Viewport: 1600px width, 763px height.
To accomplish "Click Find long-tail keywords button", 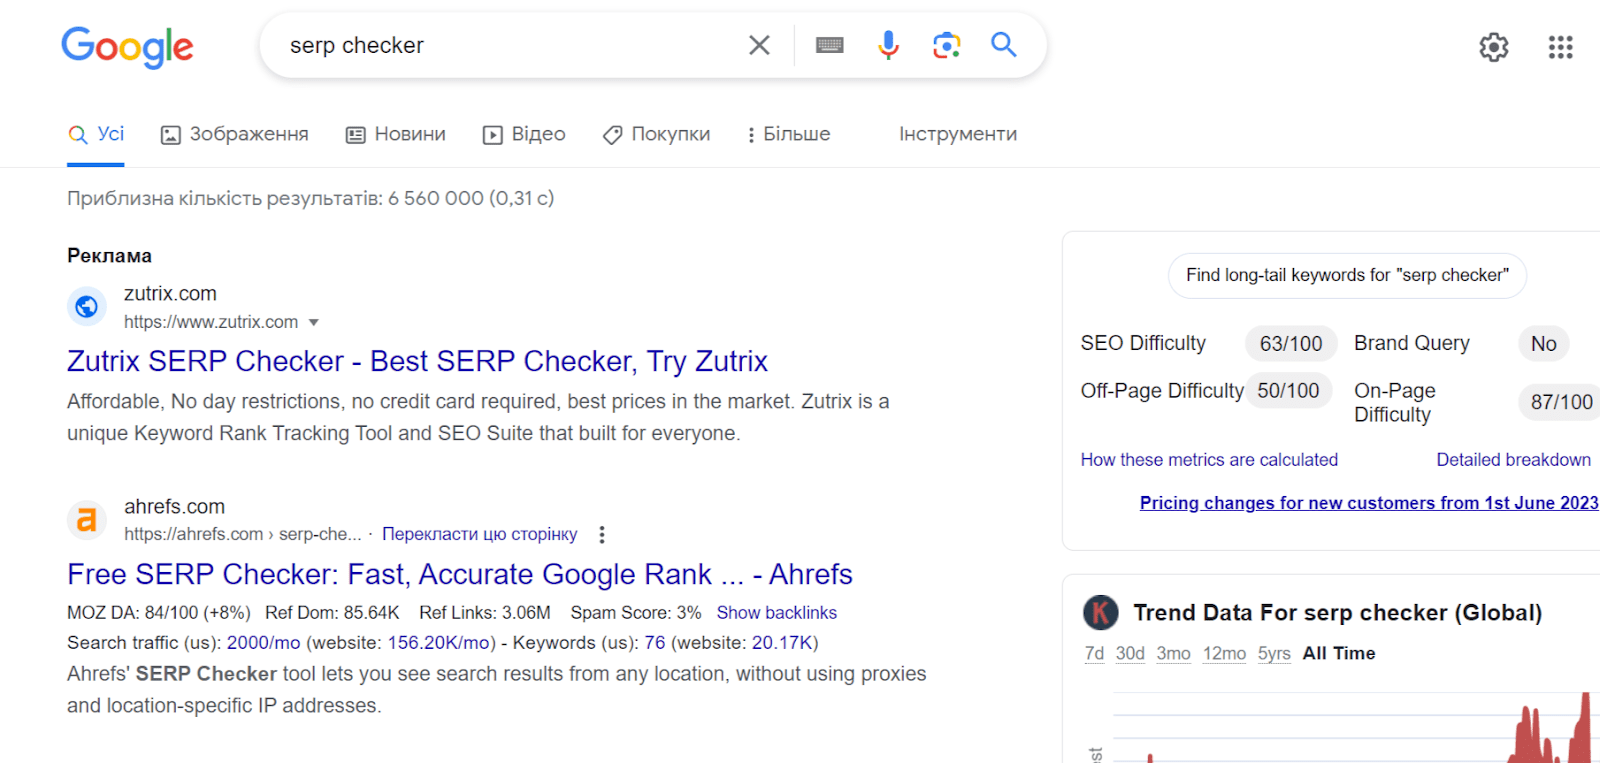I will pyautogui.click(x=1347, y=275).
